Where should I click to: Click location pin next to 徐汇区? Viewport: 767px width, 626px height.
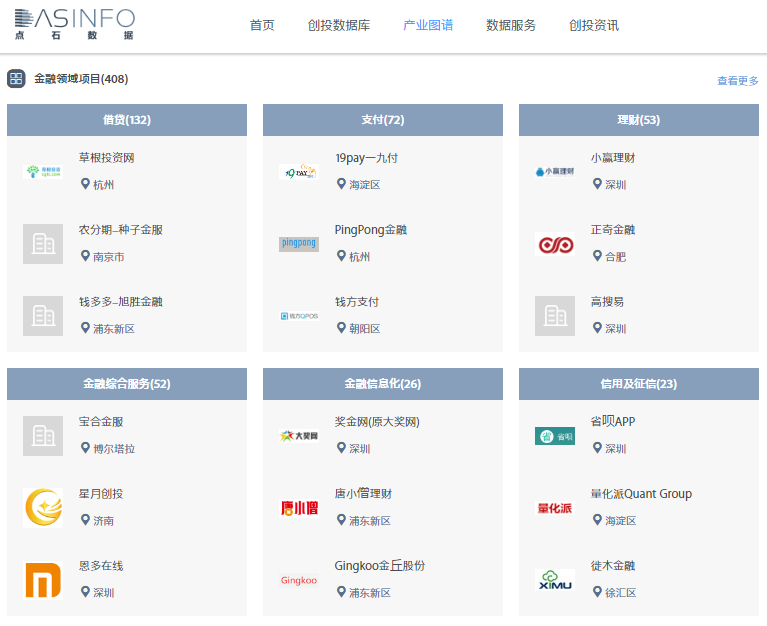(x=597, y=592)
